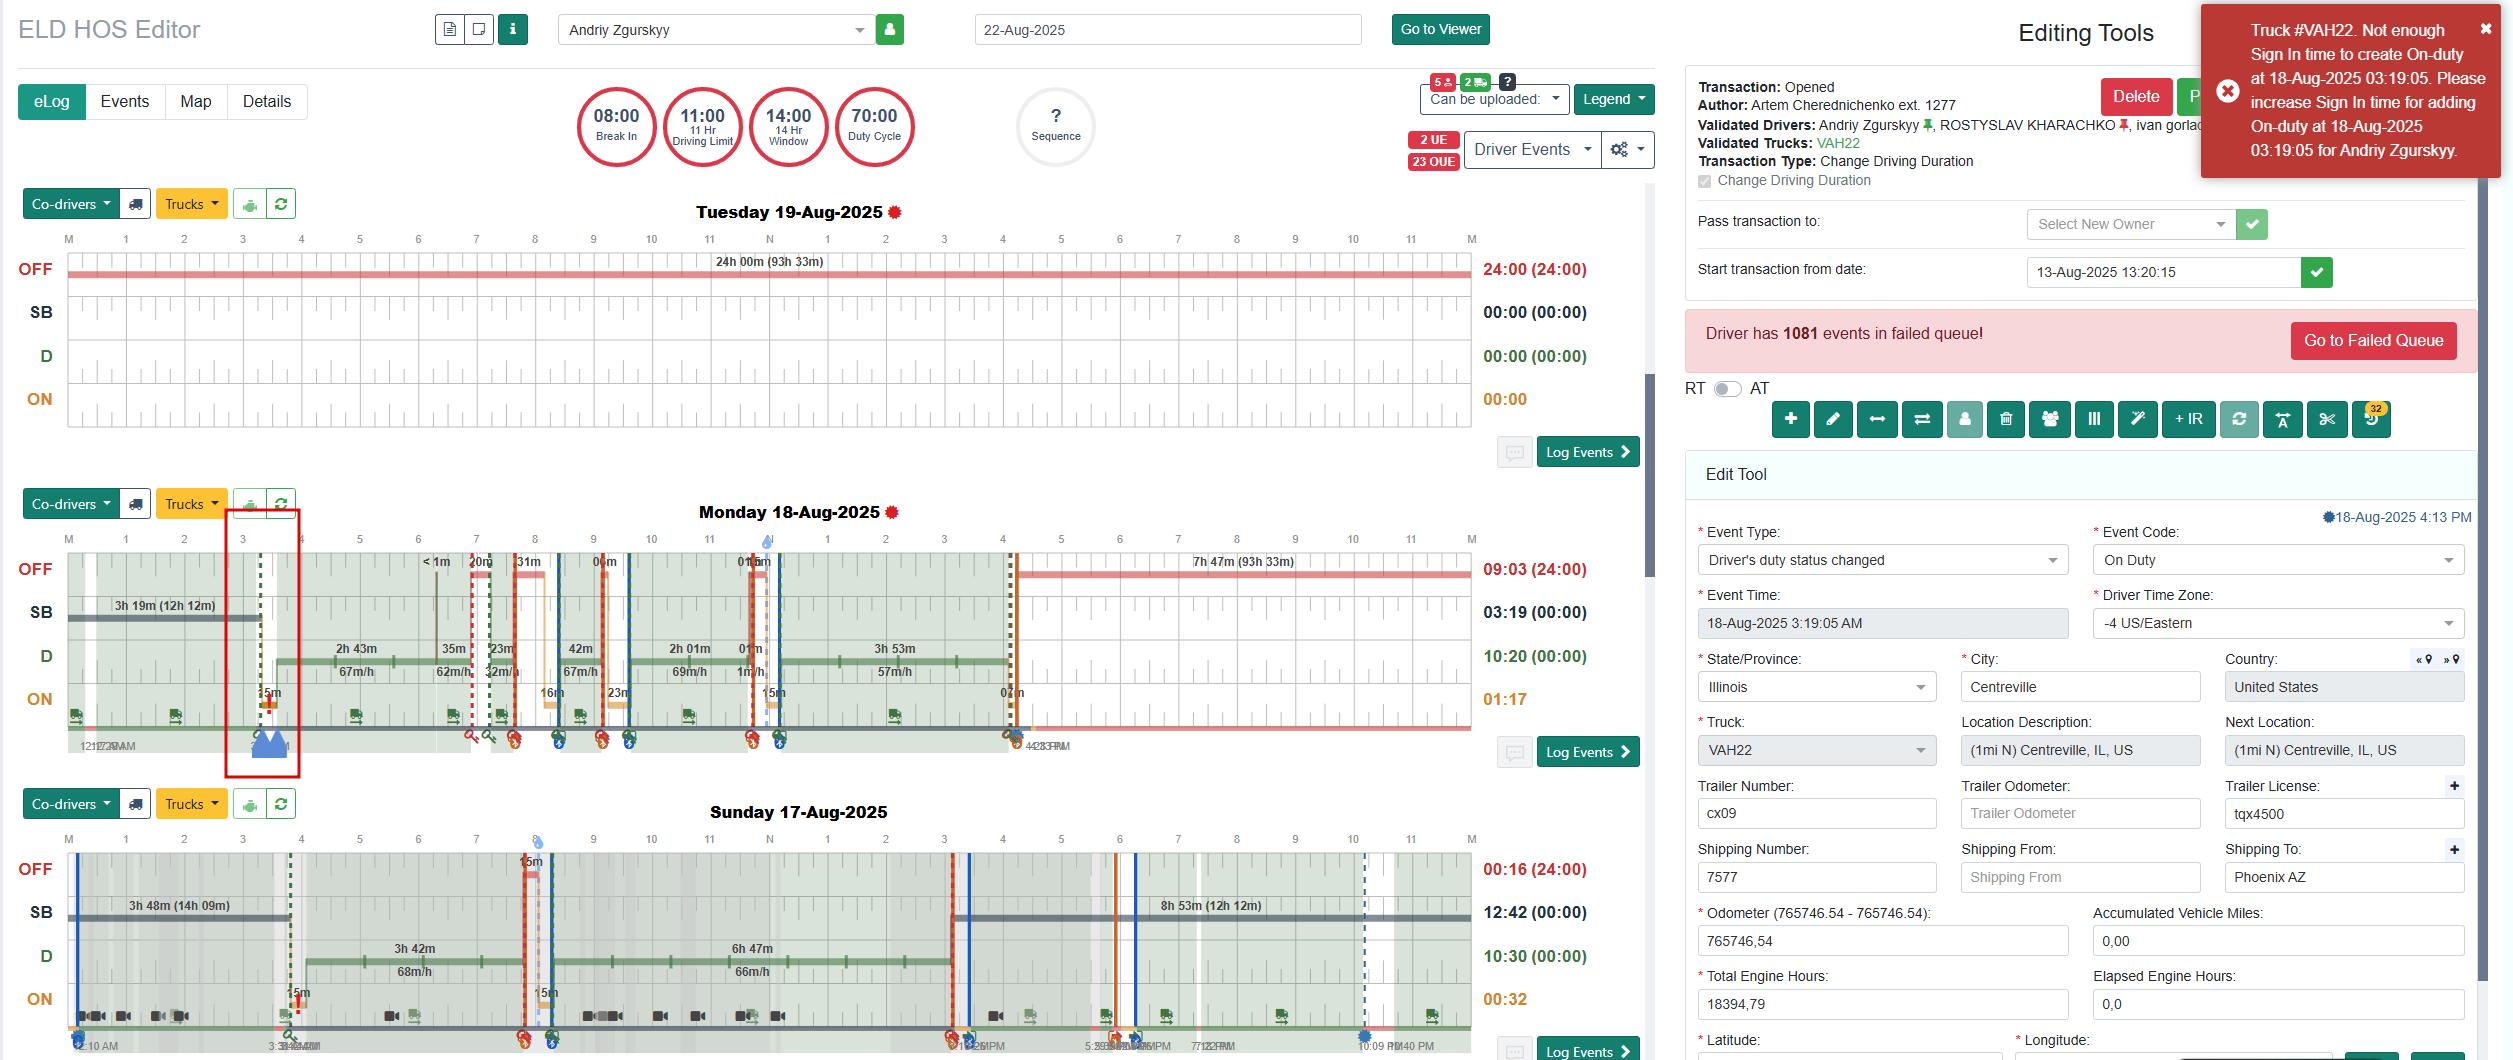Confirm the Start transaction date checkmark
The width and height of the screenshot is (2513, 1060).
(x=2316, y=272)
